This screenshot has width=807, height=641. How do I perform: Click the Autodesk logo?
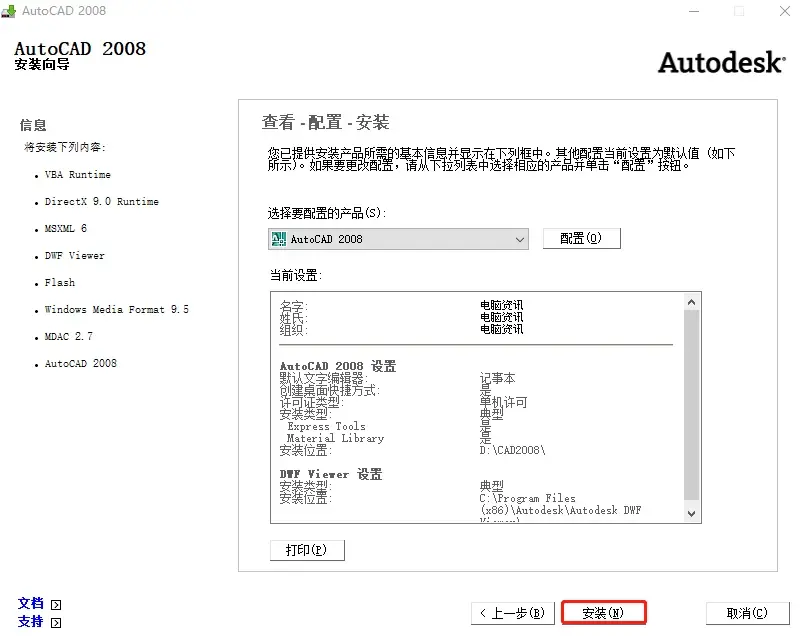click(x=722, y=62)
